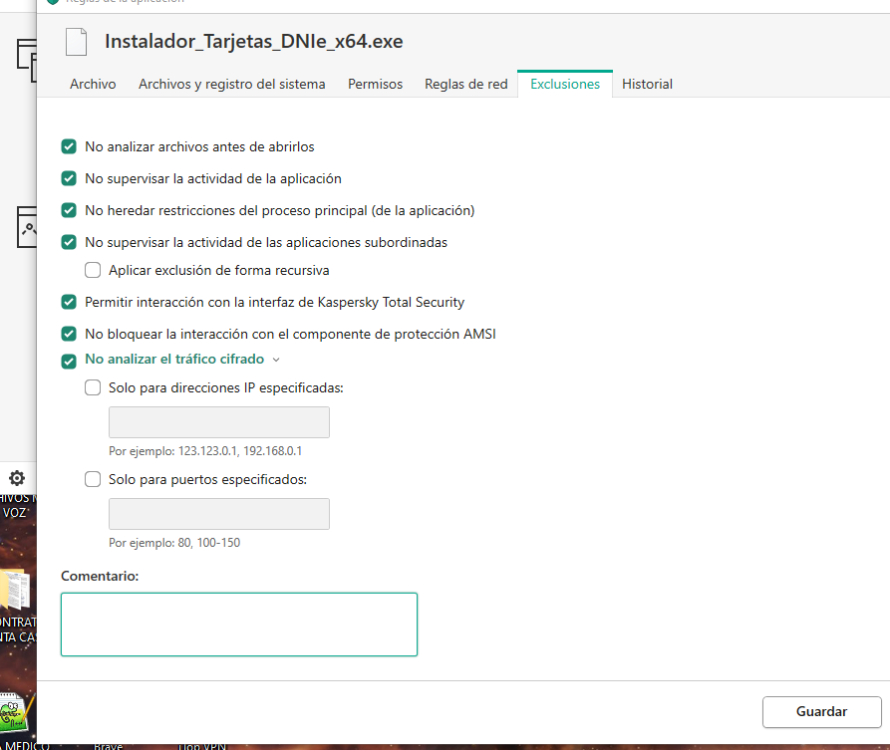
Task: Go to the Permisos tab
Action: point(375,84)
